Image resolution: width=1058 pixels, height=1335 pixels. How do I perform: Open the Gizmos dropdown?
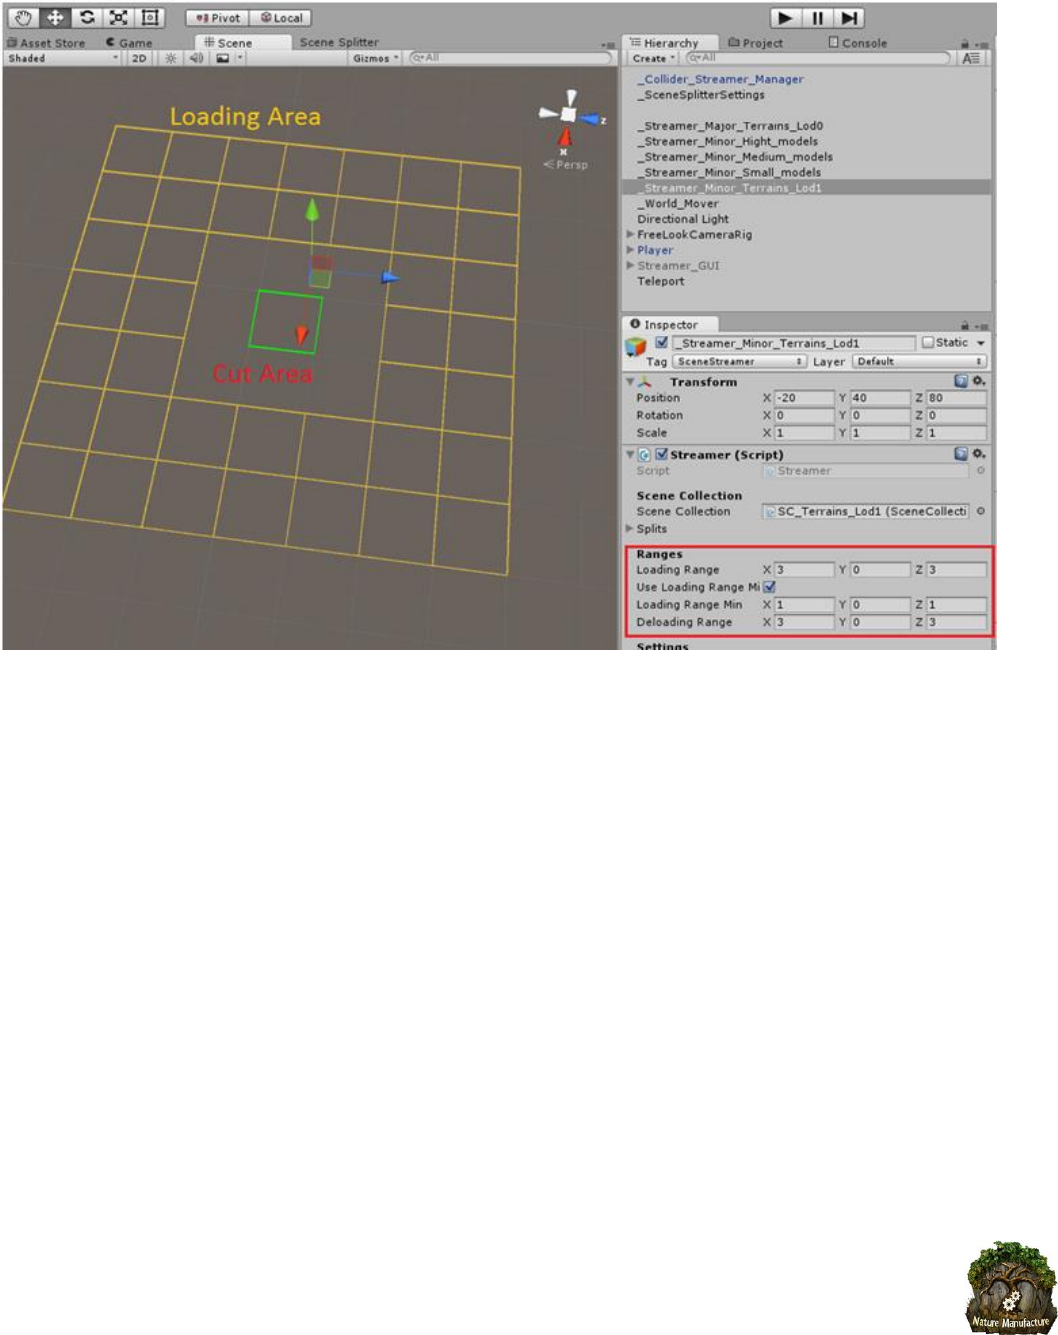pos(375,58)
